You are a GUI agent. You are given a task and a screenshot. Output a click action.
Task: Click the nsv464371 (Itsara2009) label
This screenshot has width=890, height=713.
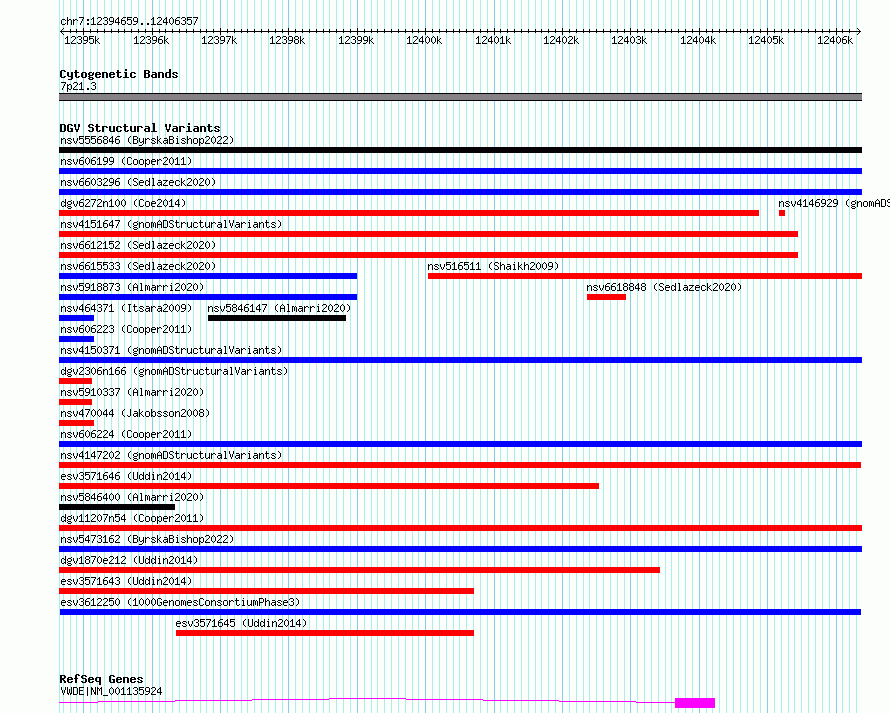(x=126, y=308)
